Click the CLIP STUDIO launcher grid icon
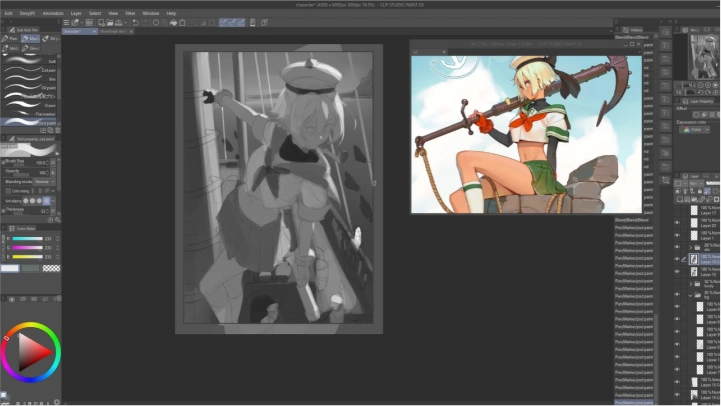 [x=89, y=23]
